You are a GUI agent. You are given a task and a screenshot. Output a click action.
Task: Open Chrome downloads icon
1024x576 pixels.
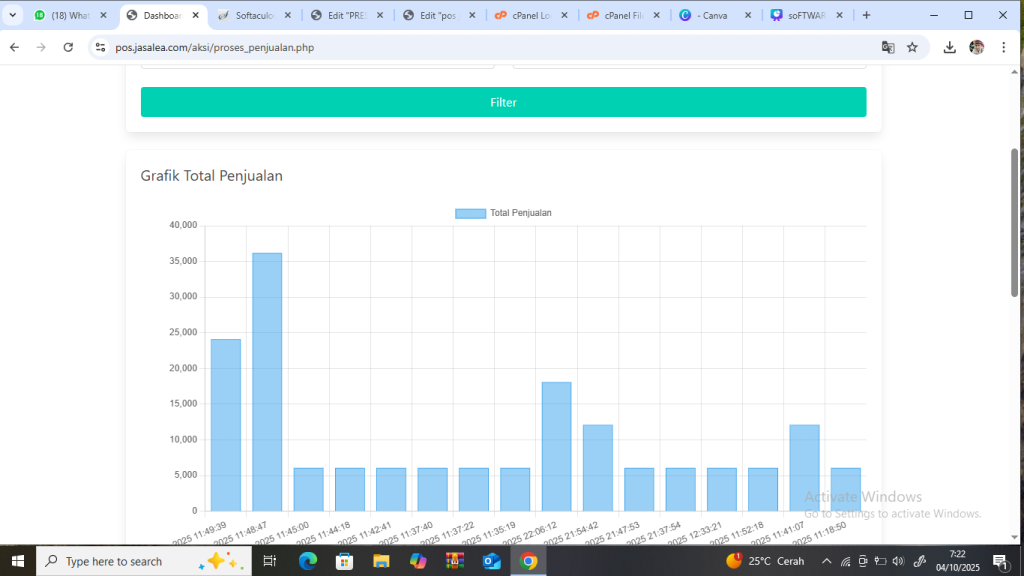tap(950, 47)
